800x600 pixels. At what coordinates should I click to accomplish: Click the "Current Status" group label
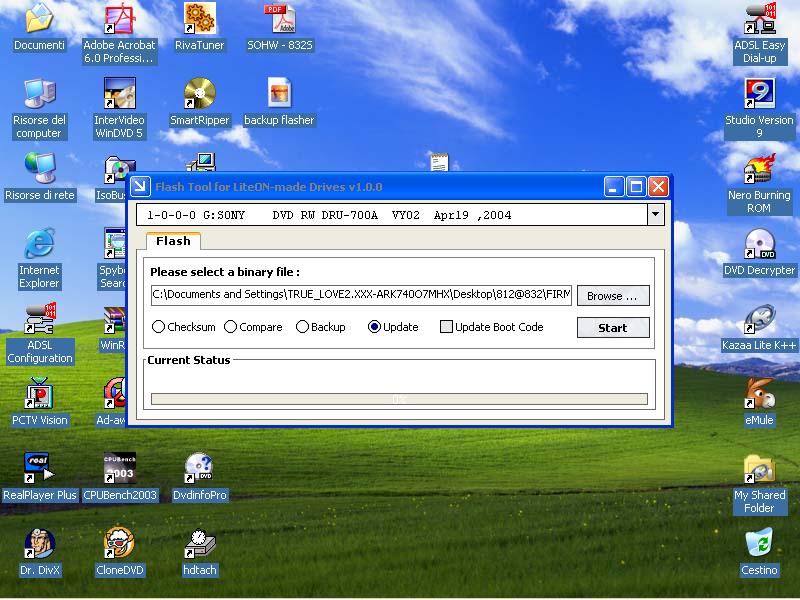[x=189, y=360]
